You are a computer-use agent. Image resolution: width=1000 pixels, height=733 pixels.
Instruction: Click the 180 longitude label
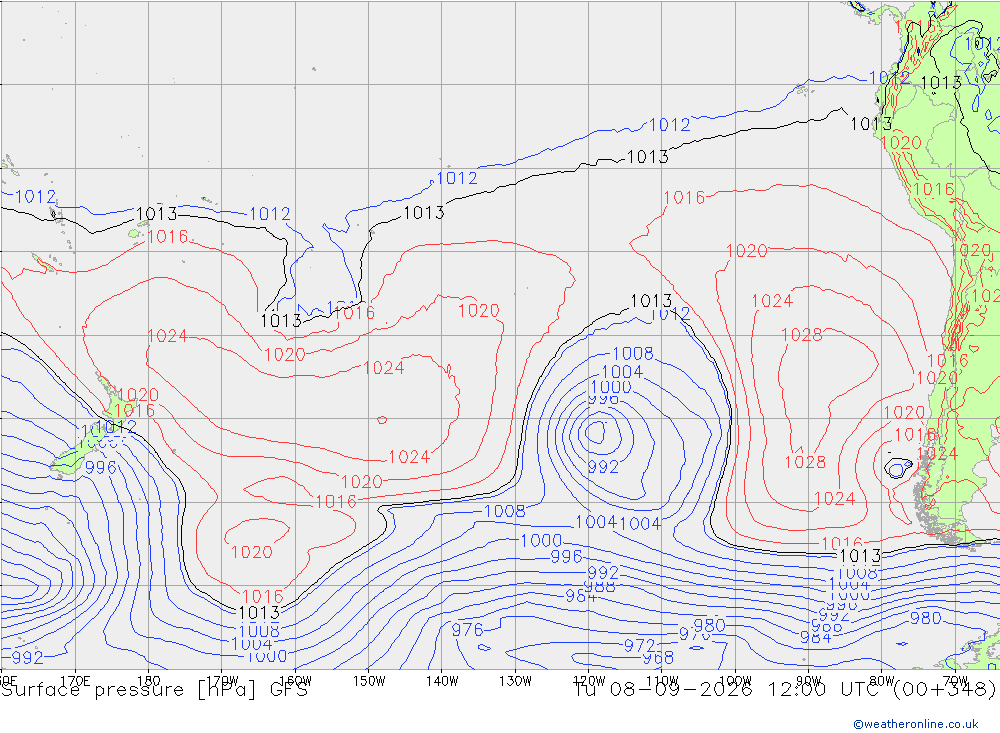coord(149,681)
